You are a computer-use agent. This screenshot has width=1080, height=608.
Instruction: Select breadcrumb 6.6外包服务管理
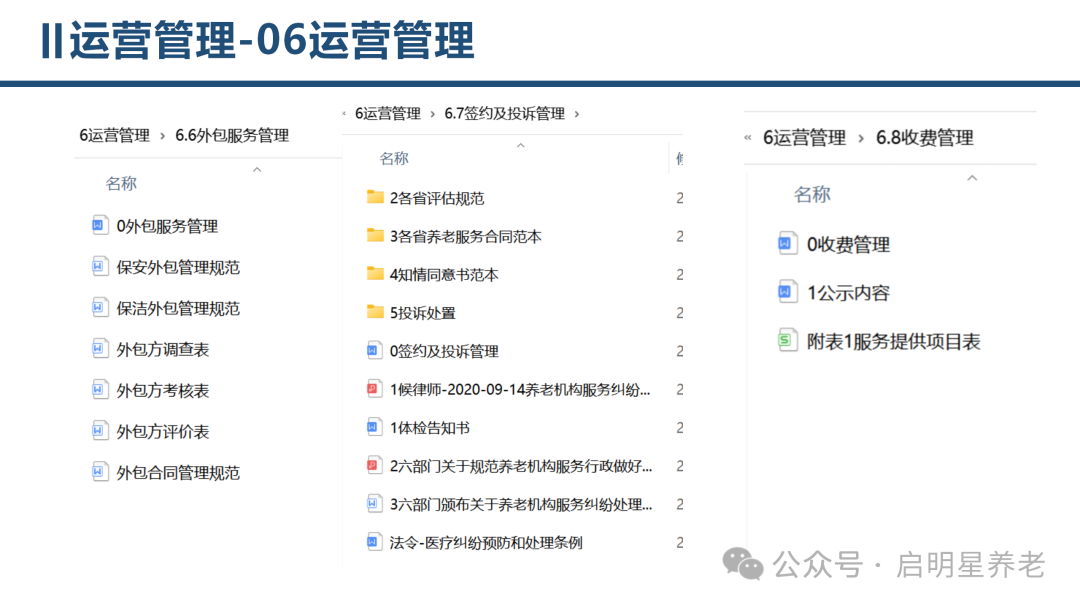pyautogui.click(x=232, y=136)
